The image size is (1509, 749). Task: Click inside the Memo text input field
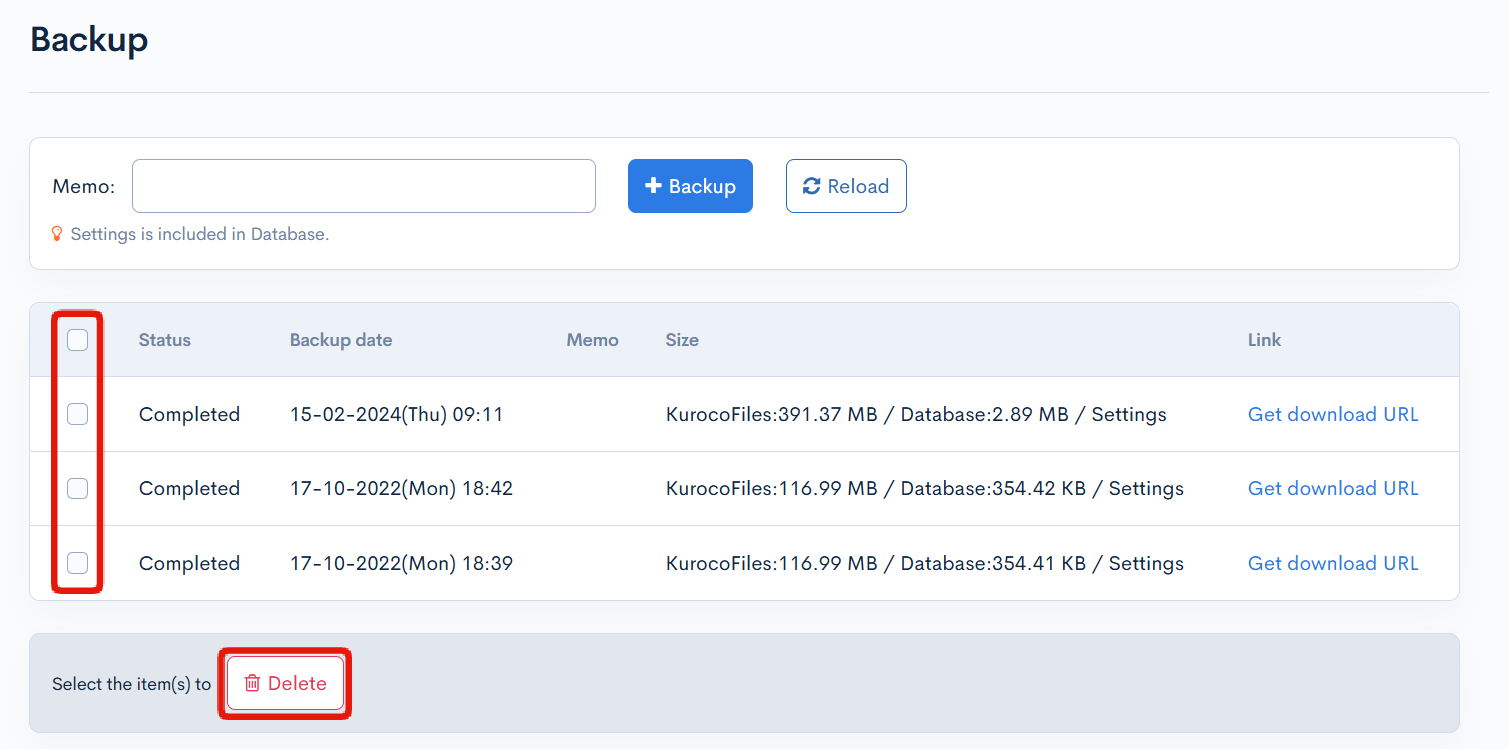(363, 185)
